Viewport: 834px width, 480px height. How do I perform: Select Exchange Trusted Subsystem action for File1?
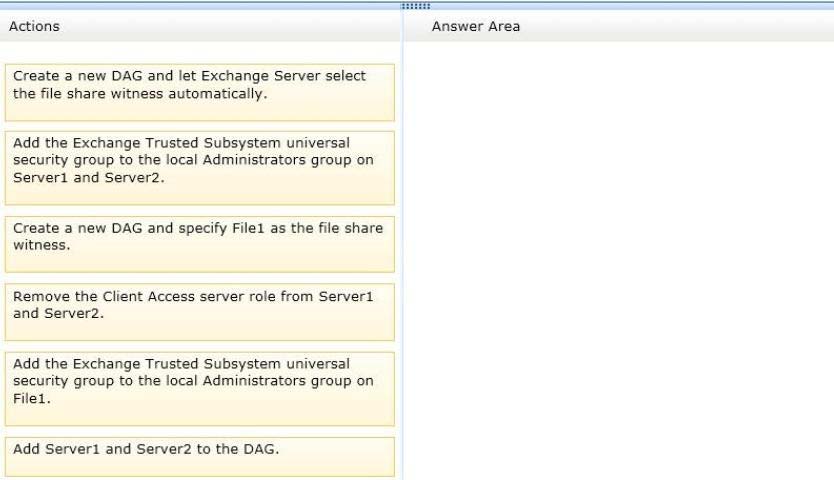pos(200,388)
